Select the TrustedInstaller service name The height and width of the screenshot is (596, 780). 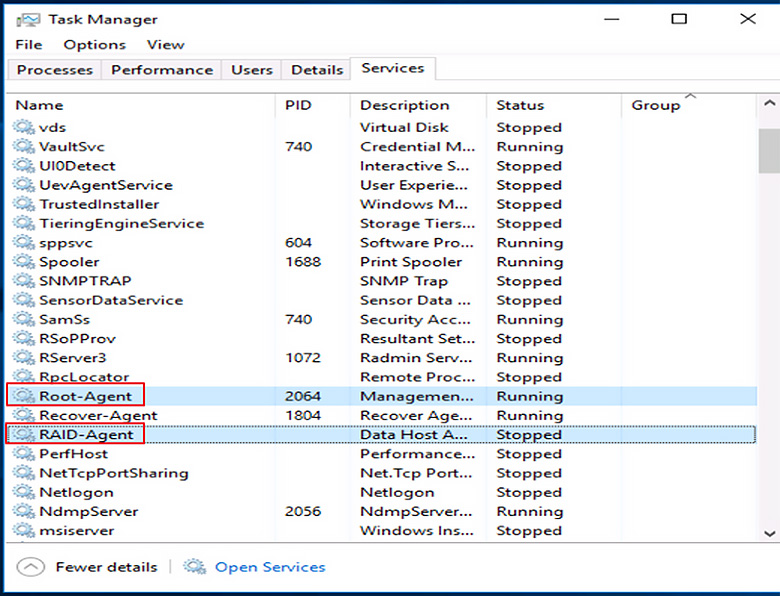(x=99, y=204)
